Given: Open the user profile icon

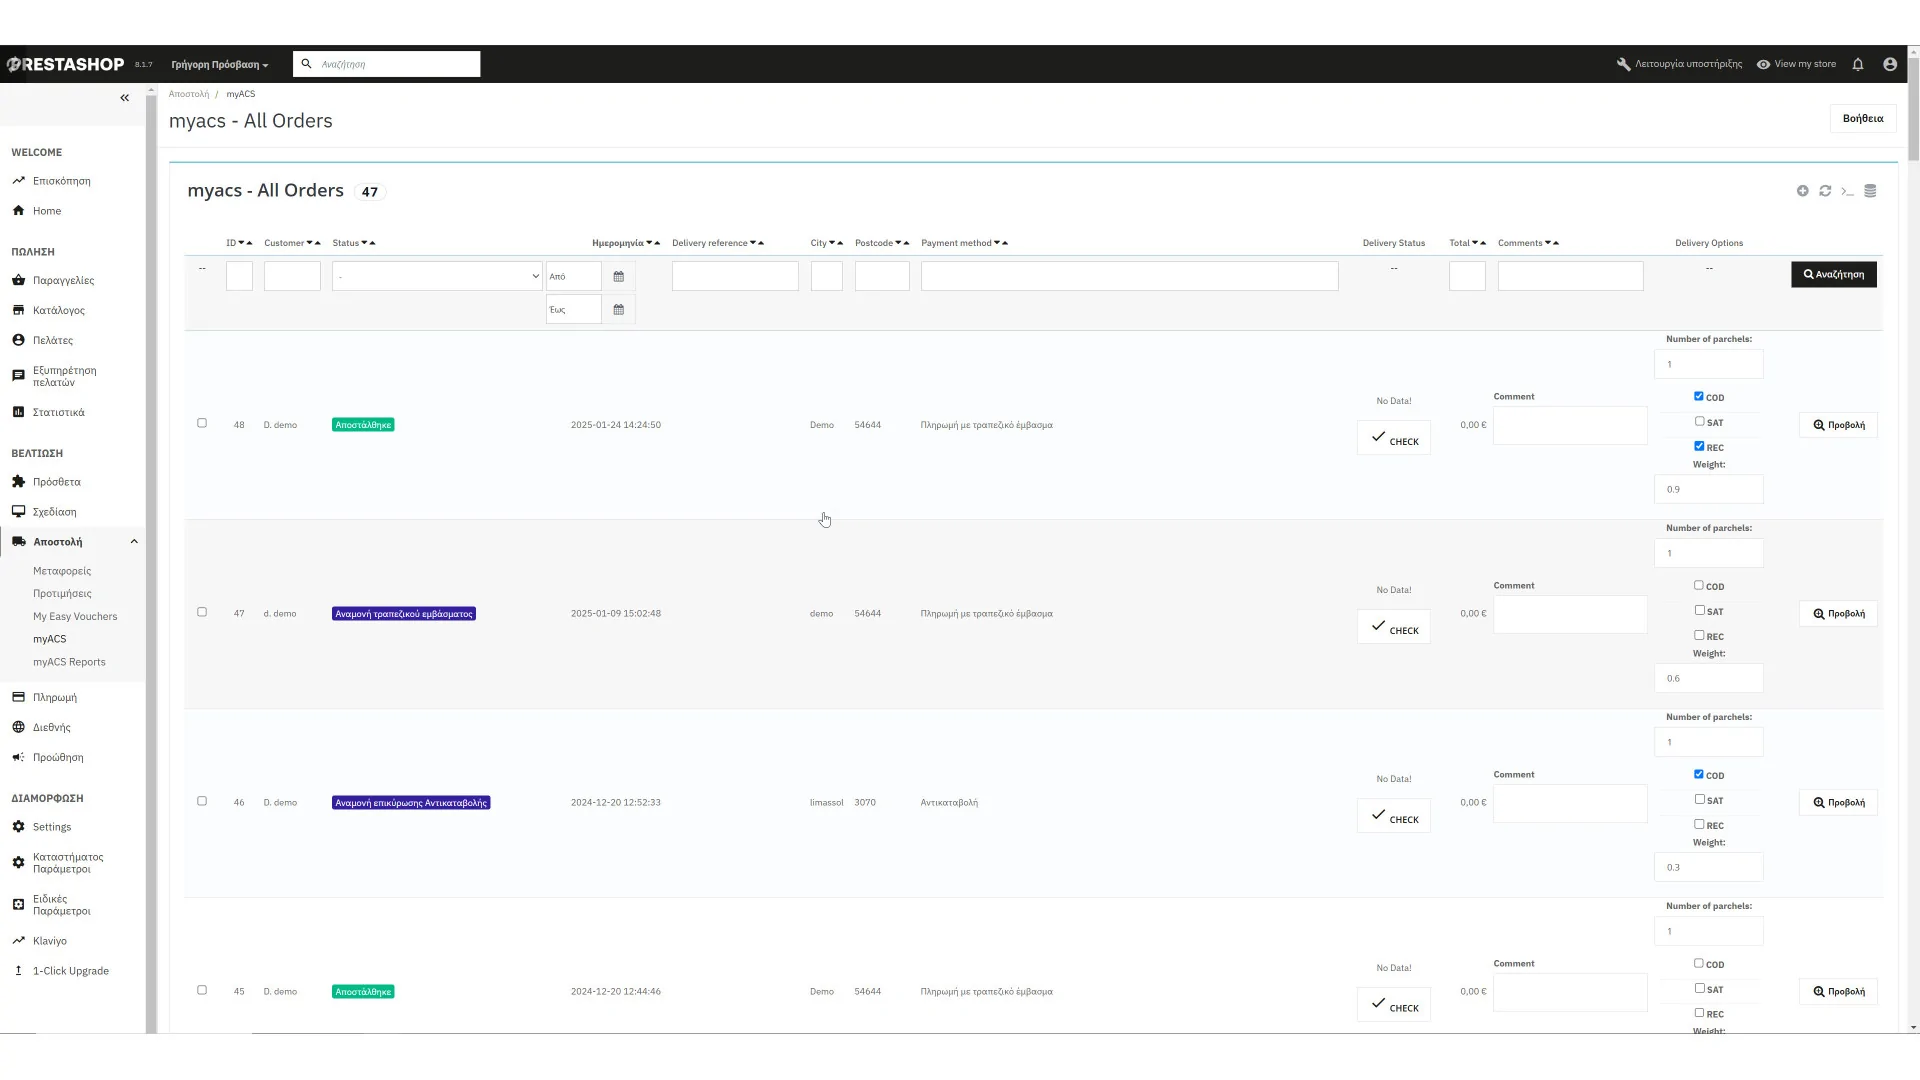Looking at the screenshot, I should [1890, 64].
